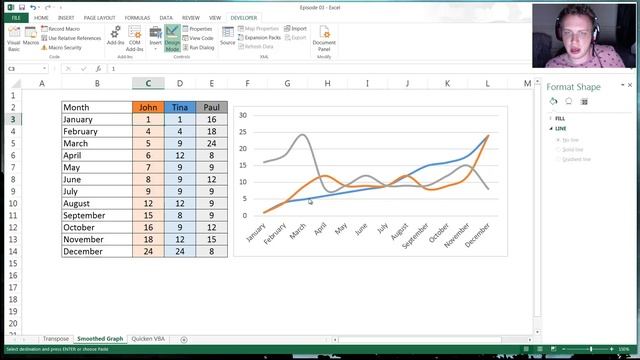Click Run Dialog button

pos(198,47)
